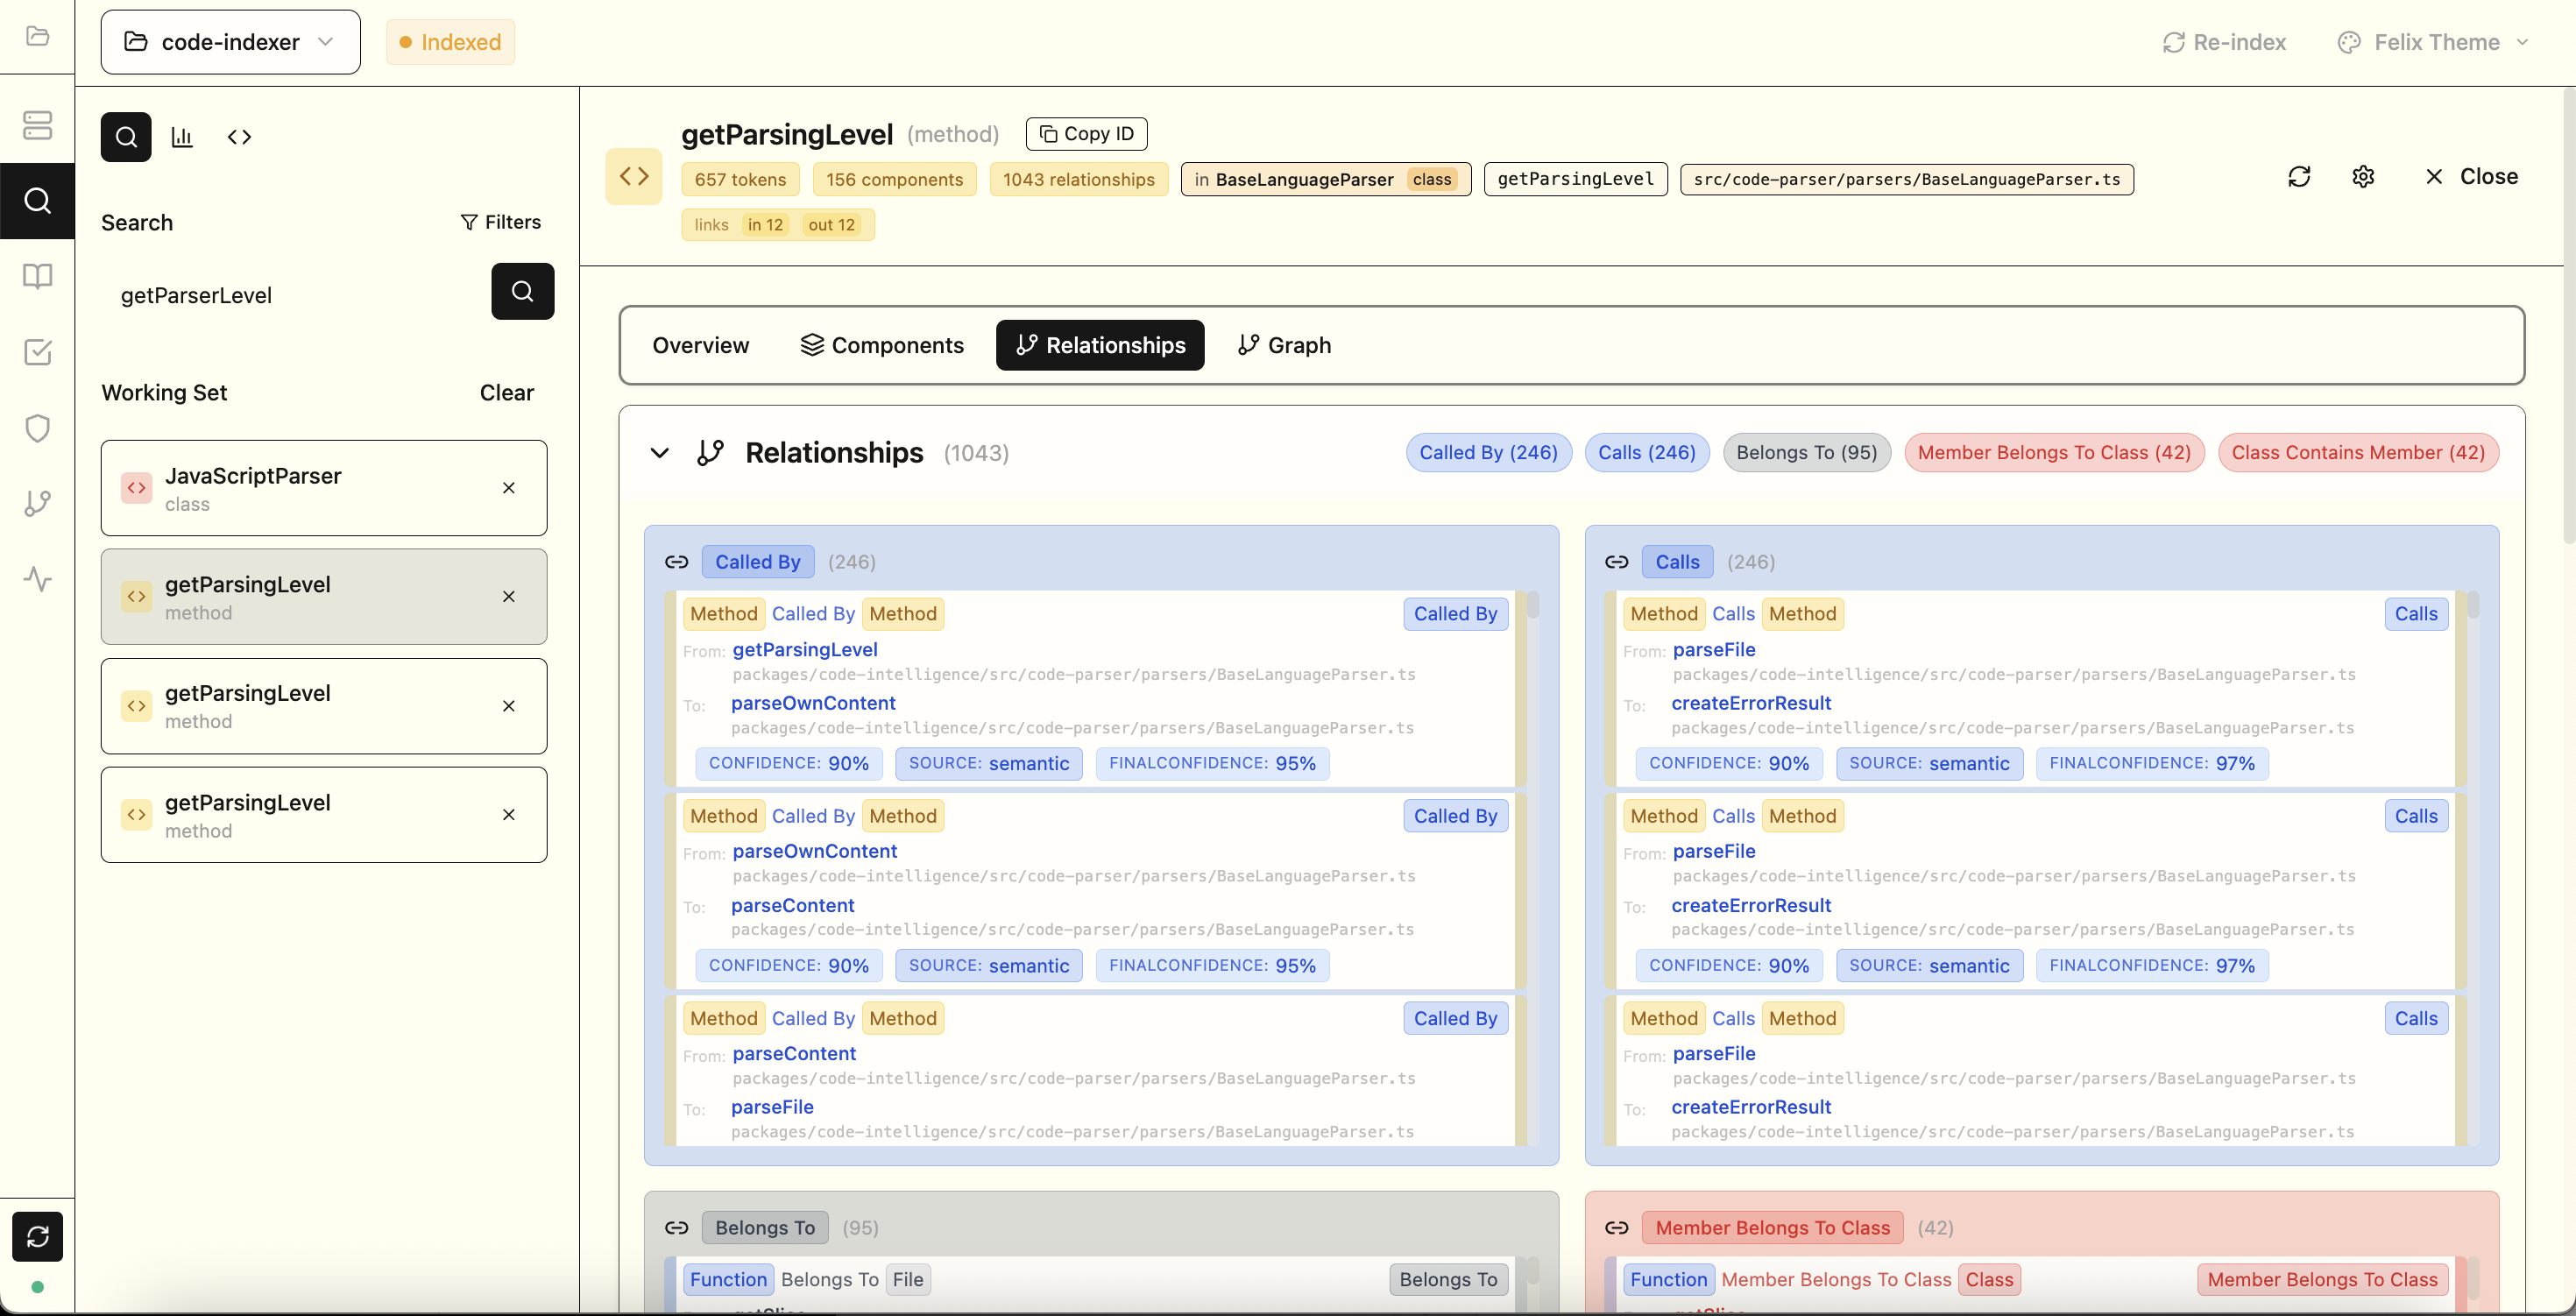Click the bar chart icon above Search
The image size is (2576, 1316).
(x=182, y=137)
